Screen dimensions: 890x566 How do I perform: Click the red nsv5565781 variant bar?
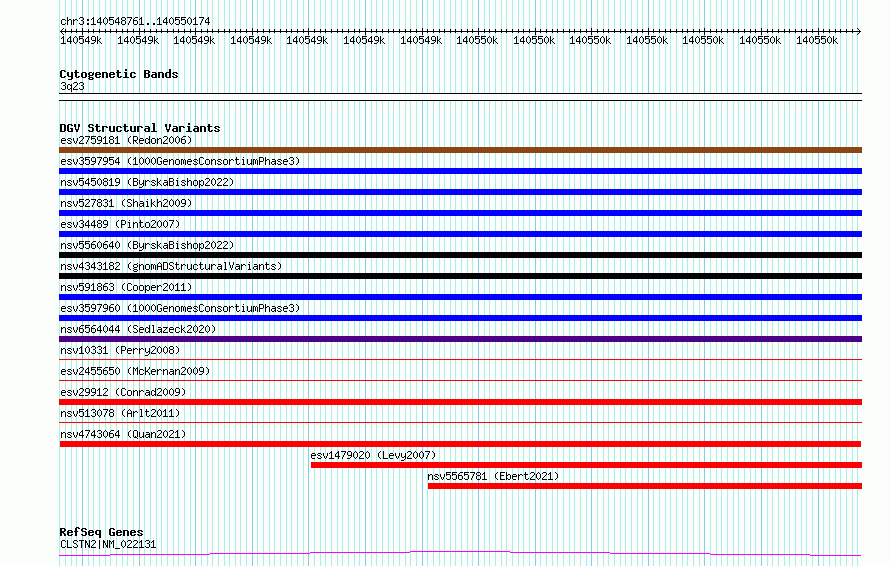point(645,486)
